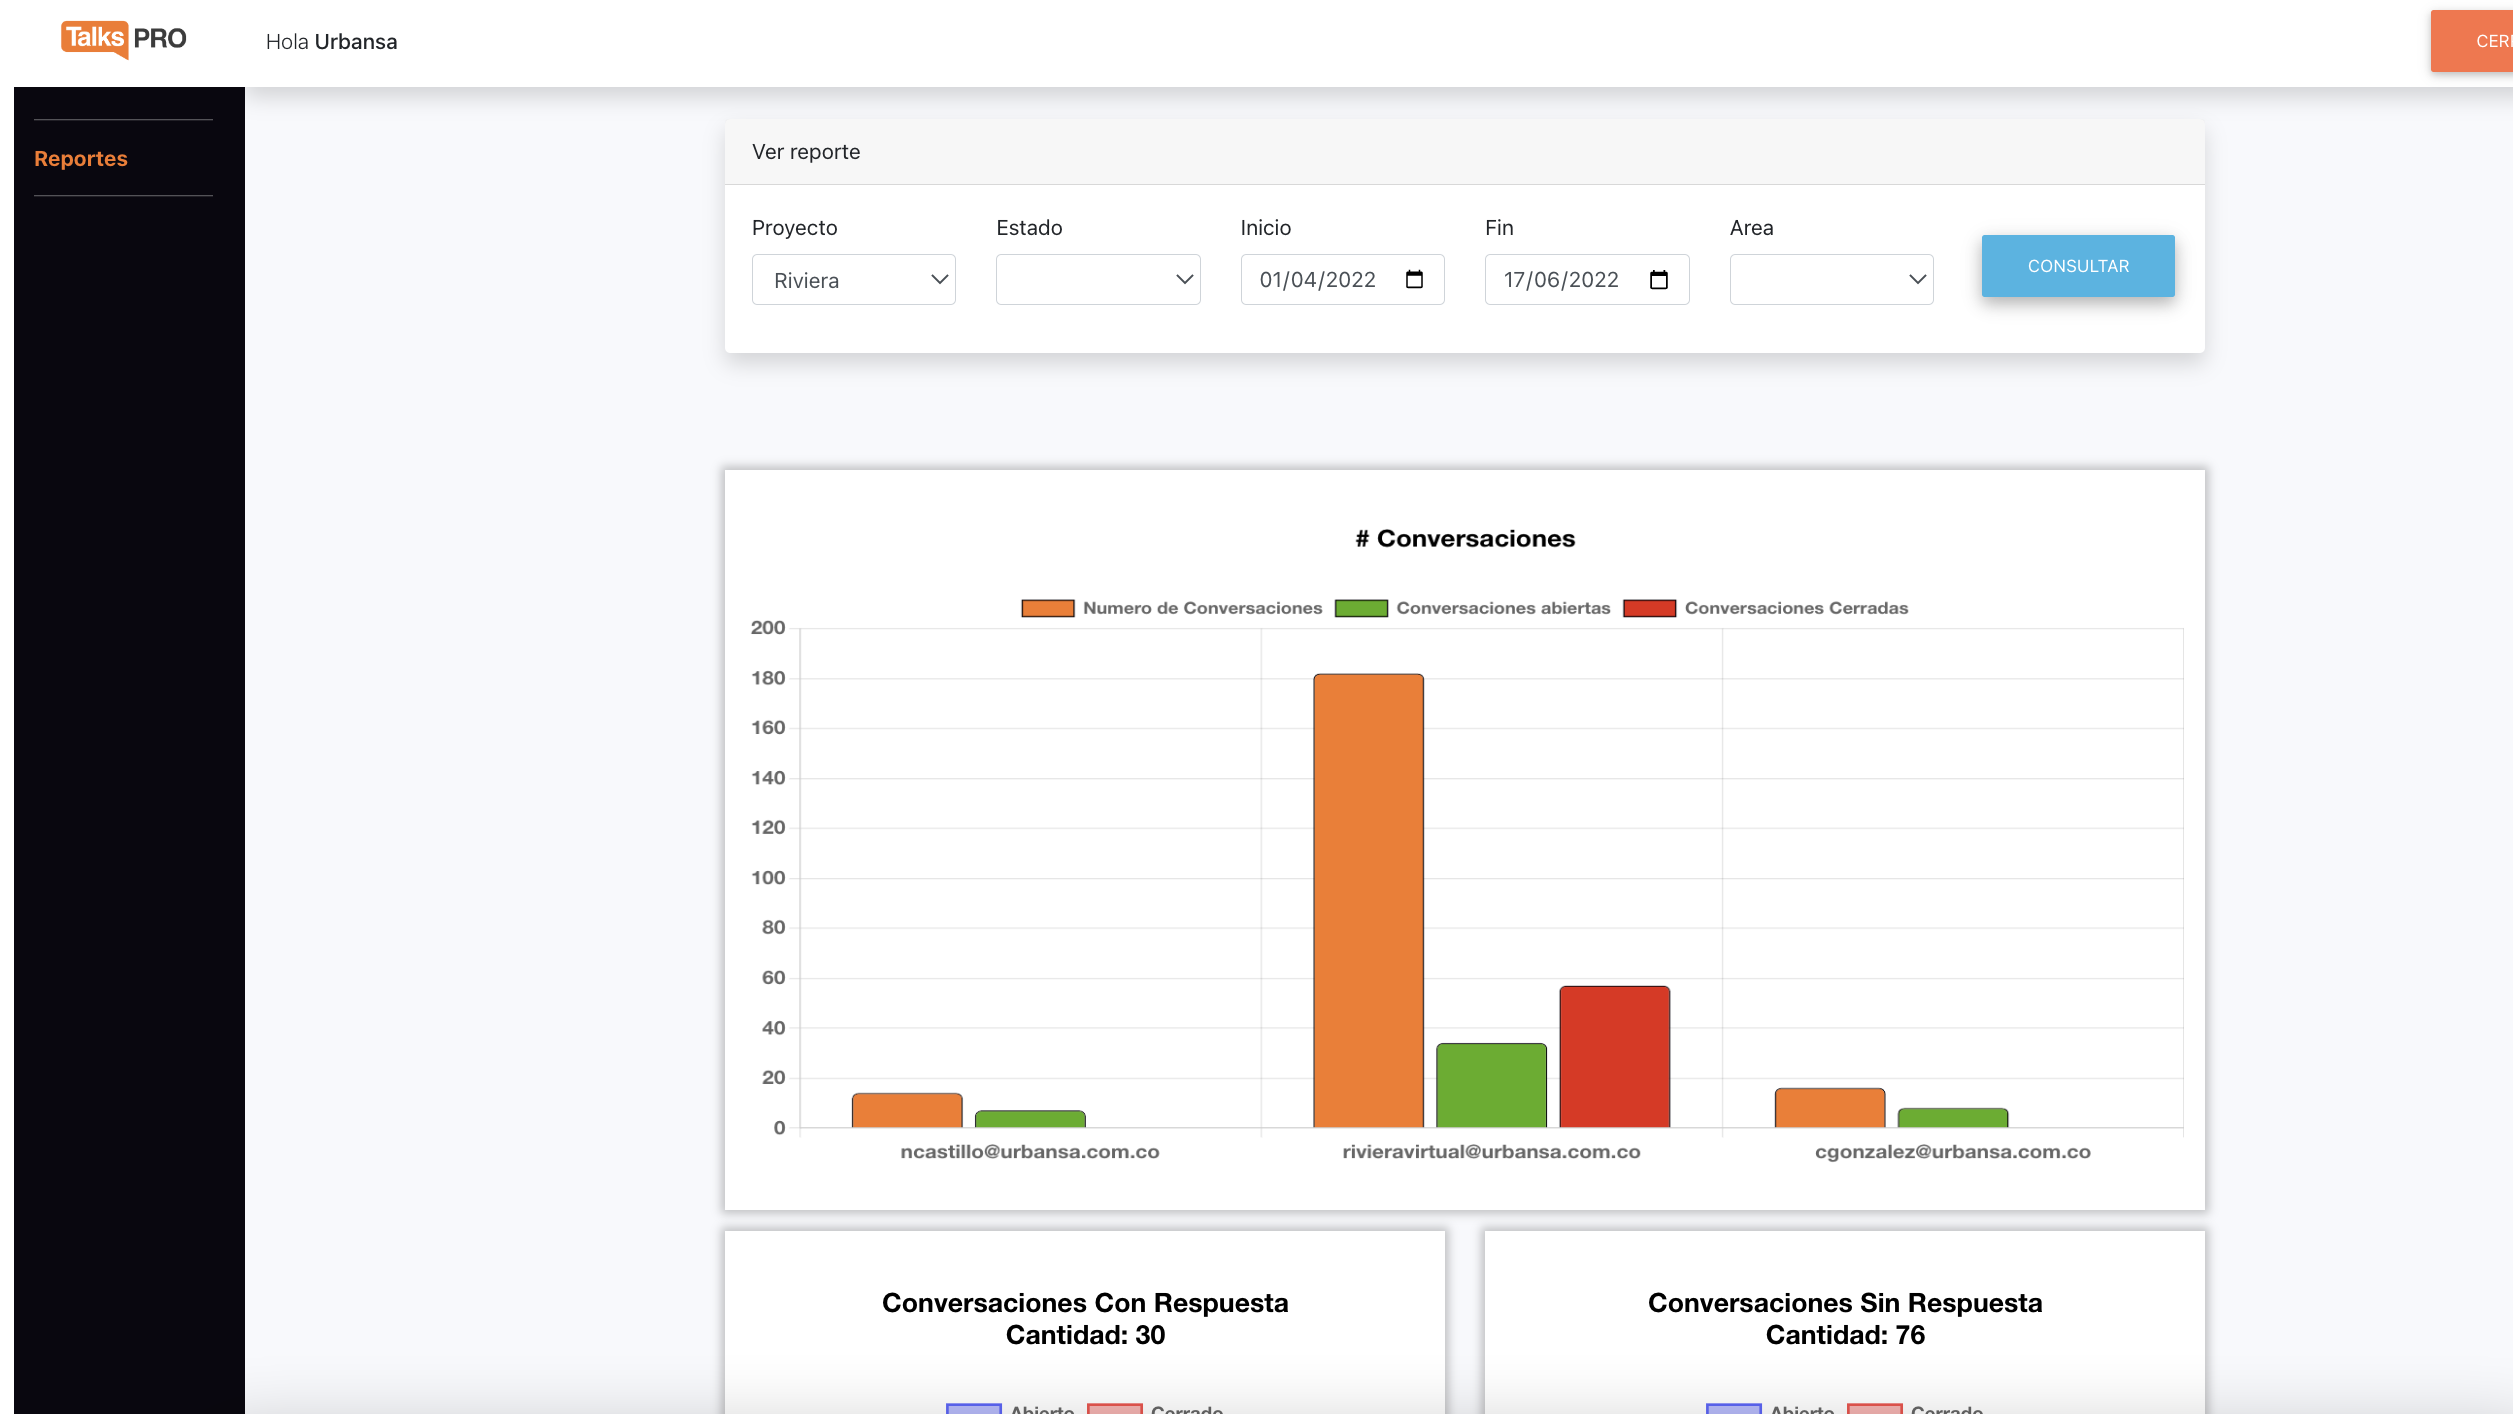This screenshot has height=1414, width=2513.
Task: Click the orange bar for ncastillo@urbansa.com.co
Action: click(907, 1110)
